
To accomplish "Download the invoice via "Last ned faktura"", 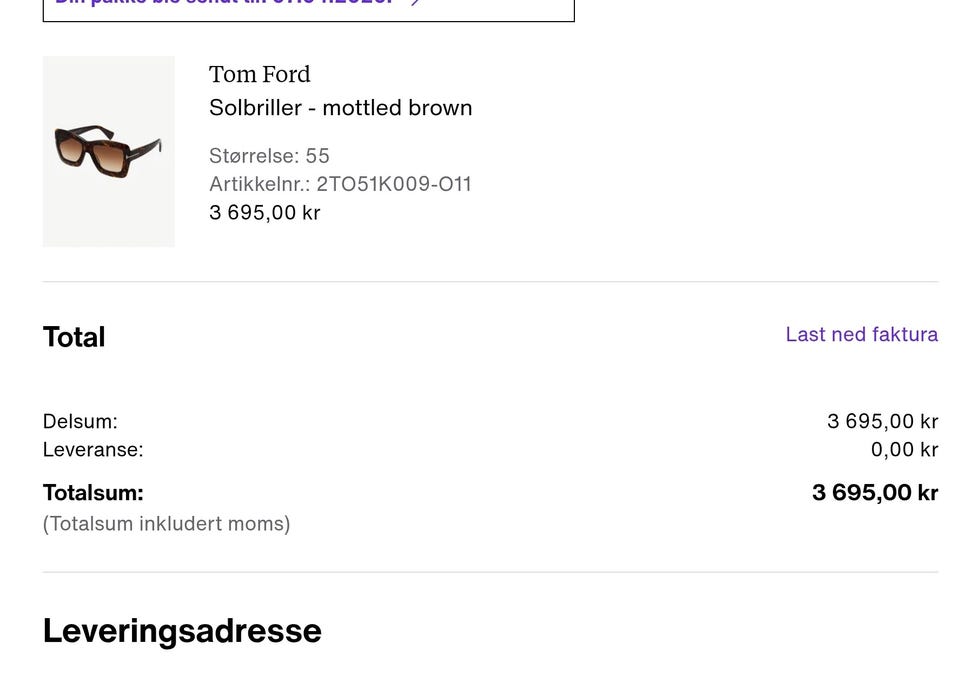I will [861, 334].
